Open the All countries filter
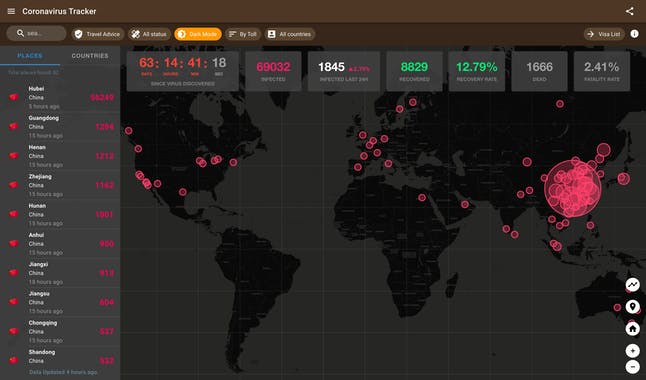The height and width of the screenshot is (380, 646). [x=290, y=34]
